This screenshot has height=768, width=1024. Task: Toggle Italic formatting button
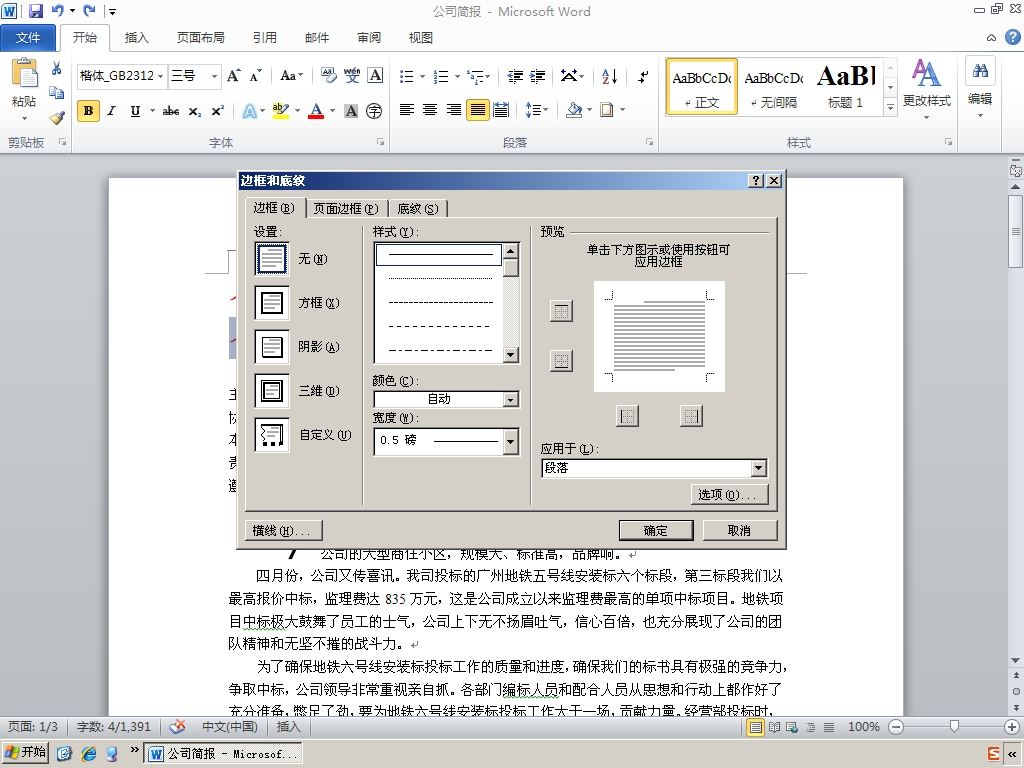pos(112,111)
